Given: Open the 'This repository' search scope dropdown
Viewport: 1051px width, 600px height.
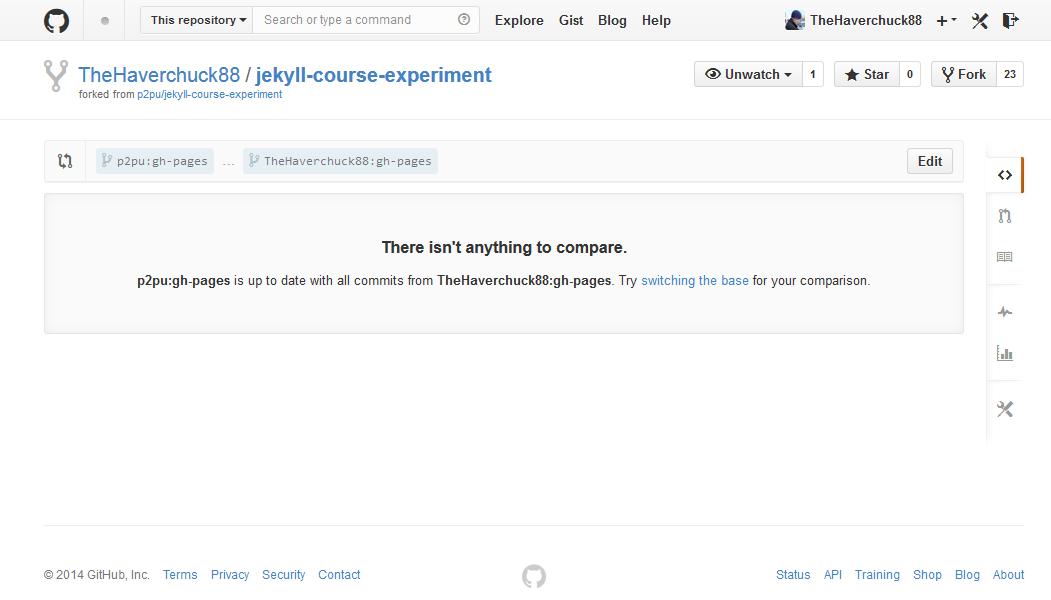Looking at the screenshot, I should pos(197,20).
